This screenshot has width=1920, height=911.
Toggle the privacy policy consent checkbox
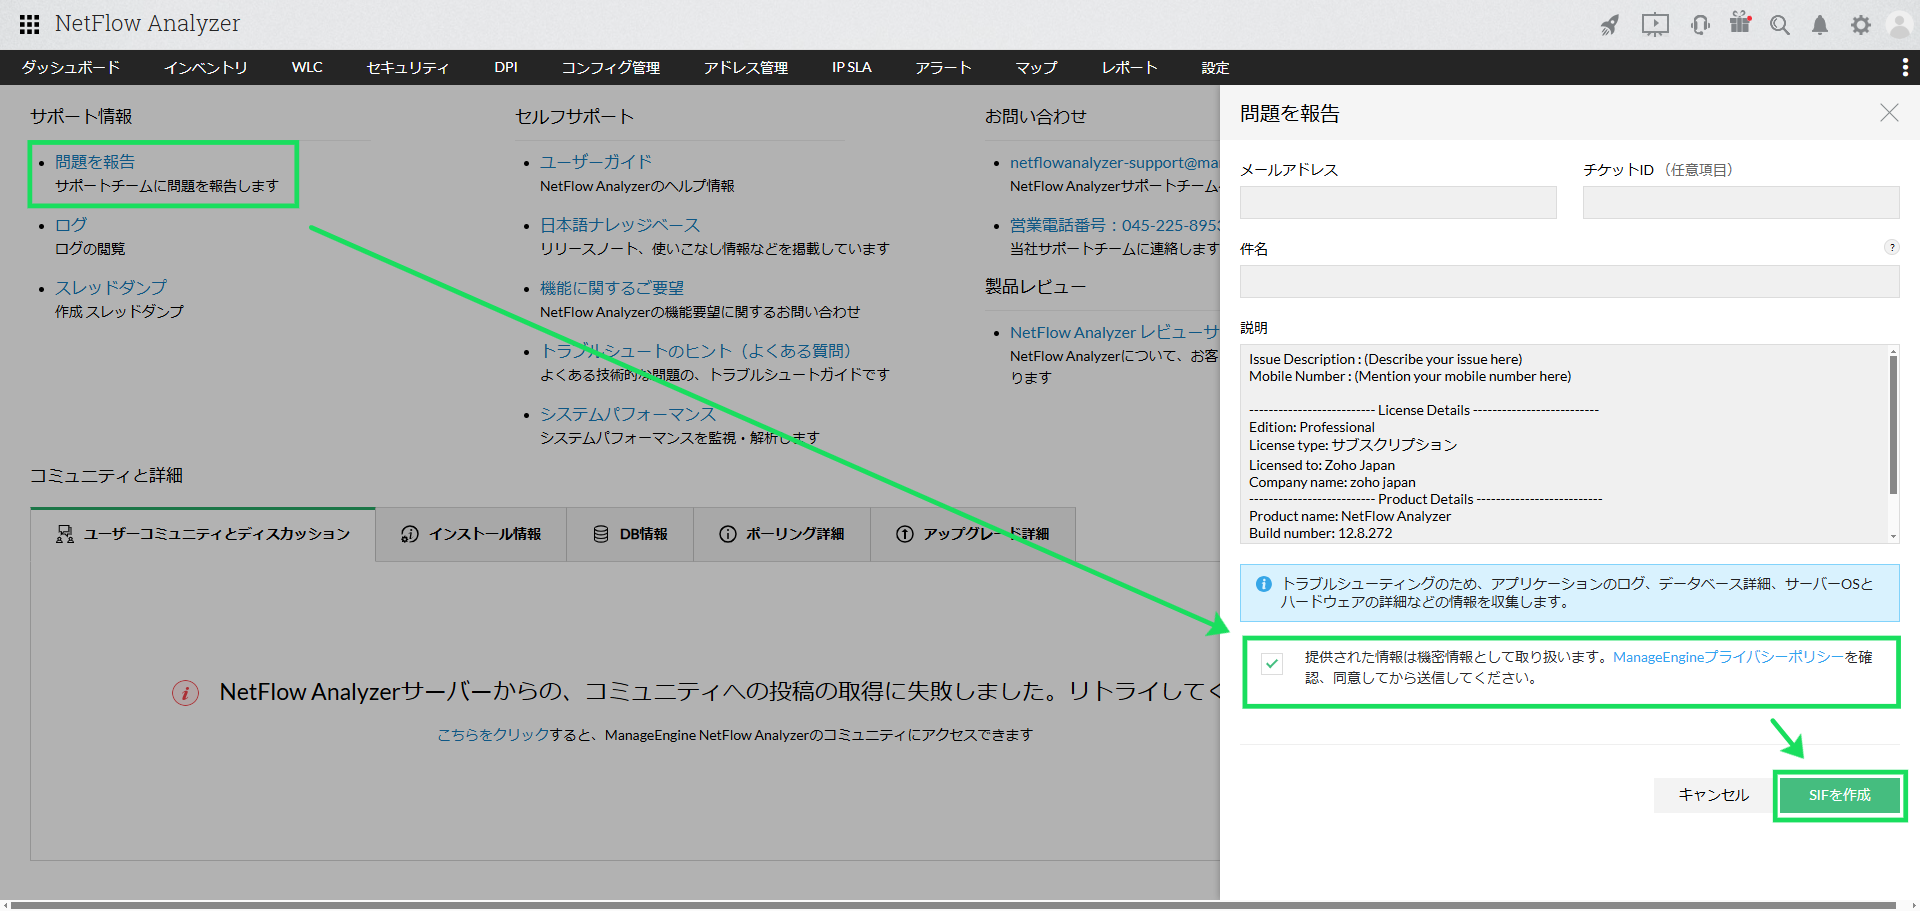(1272, 663)
